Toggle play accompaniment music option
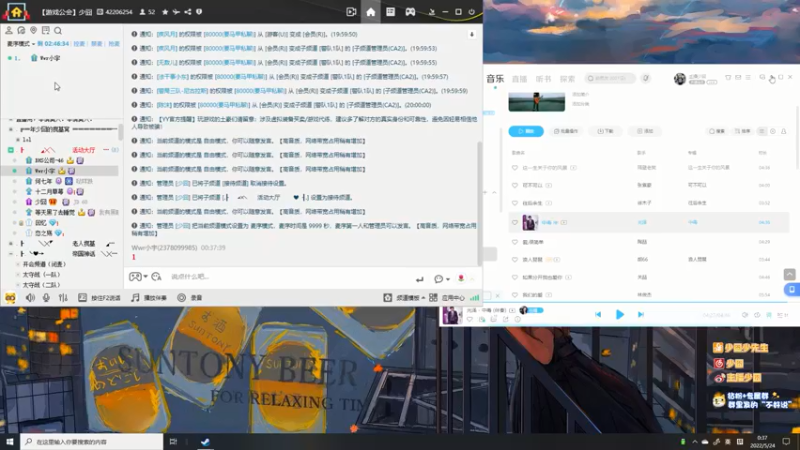 point(149,297)
